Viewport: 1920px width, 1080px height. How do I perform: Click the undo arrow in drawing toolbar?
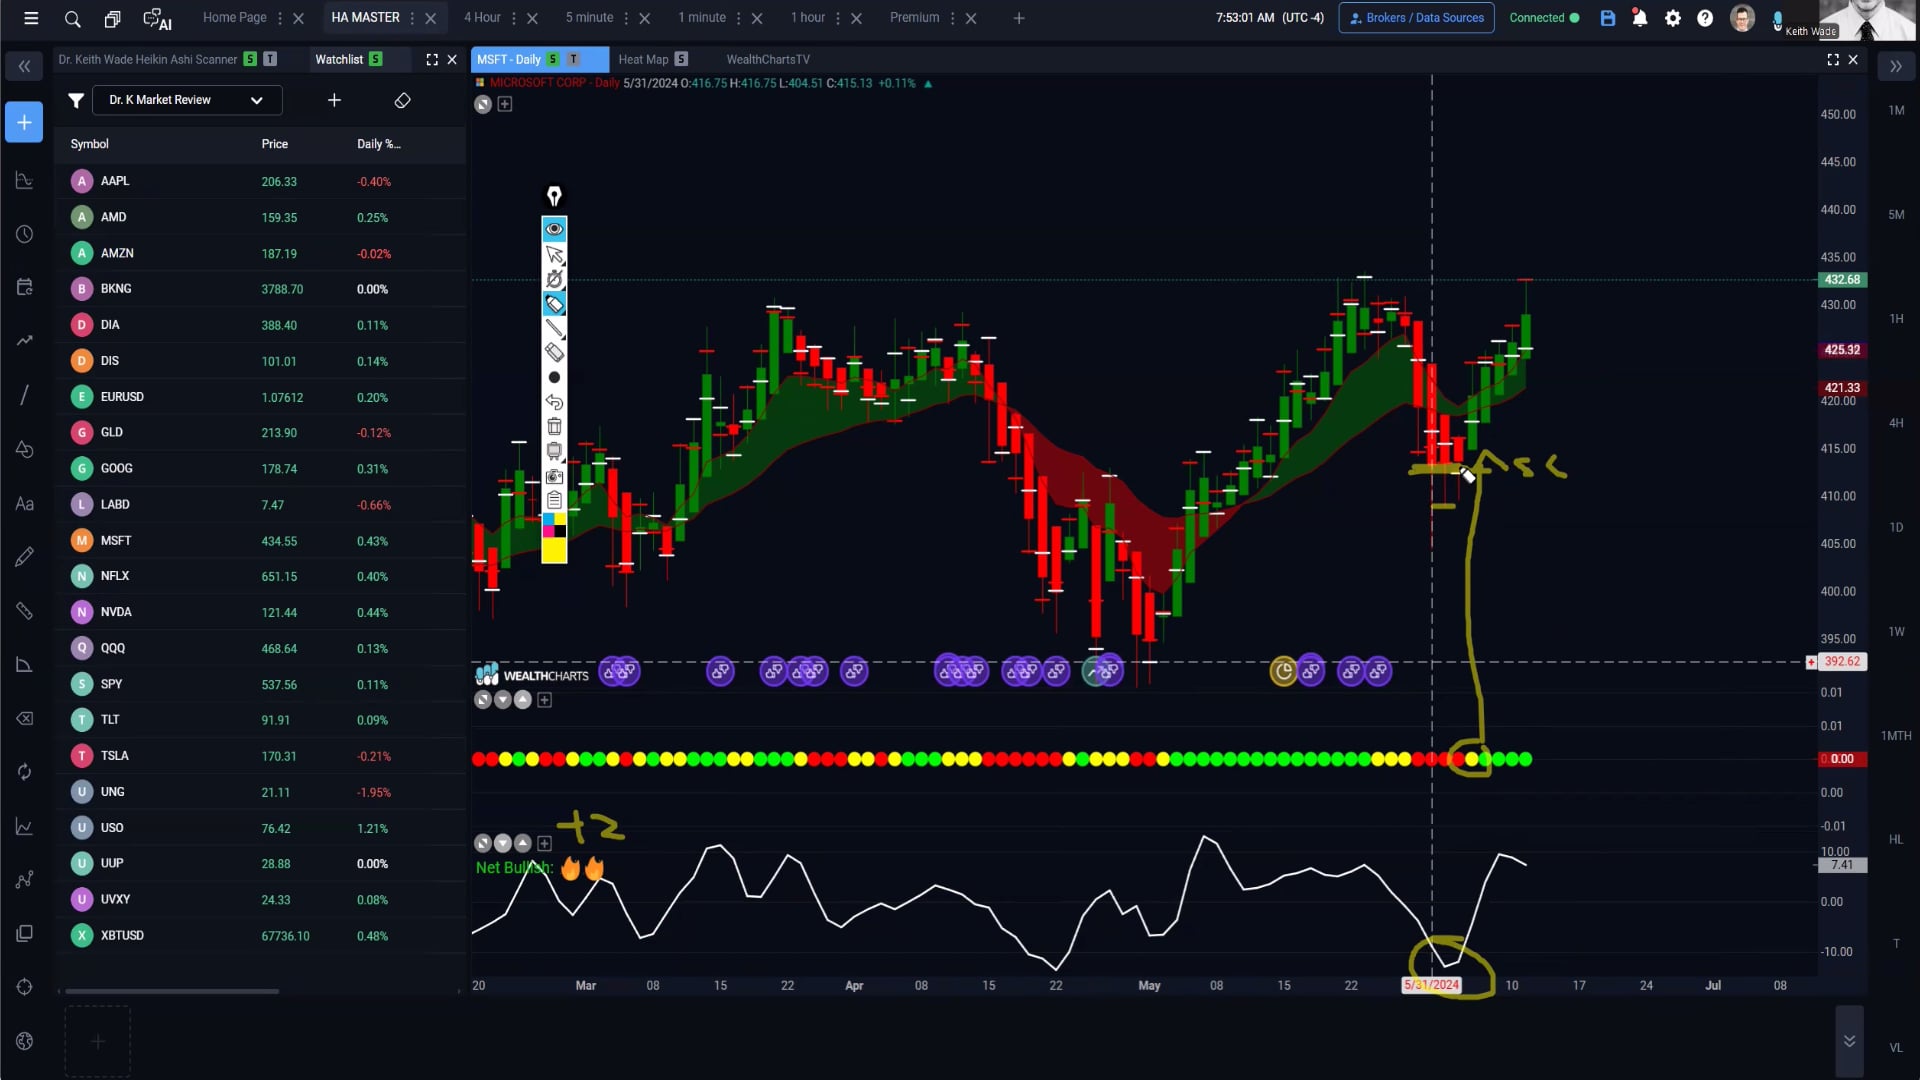click(554, 402)
